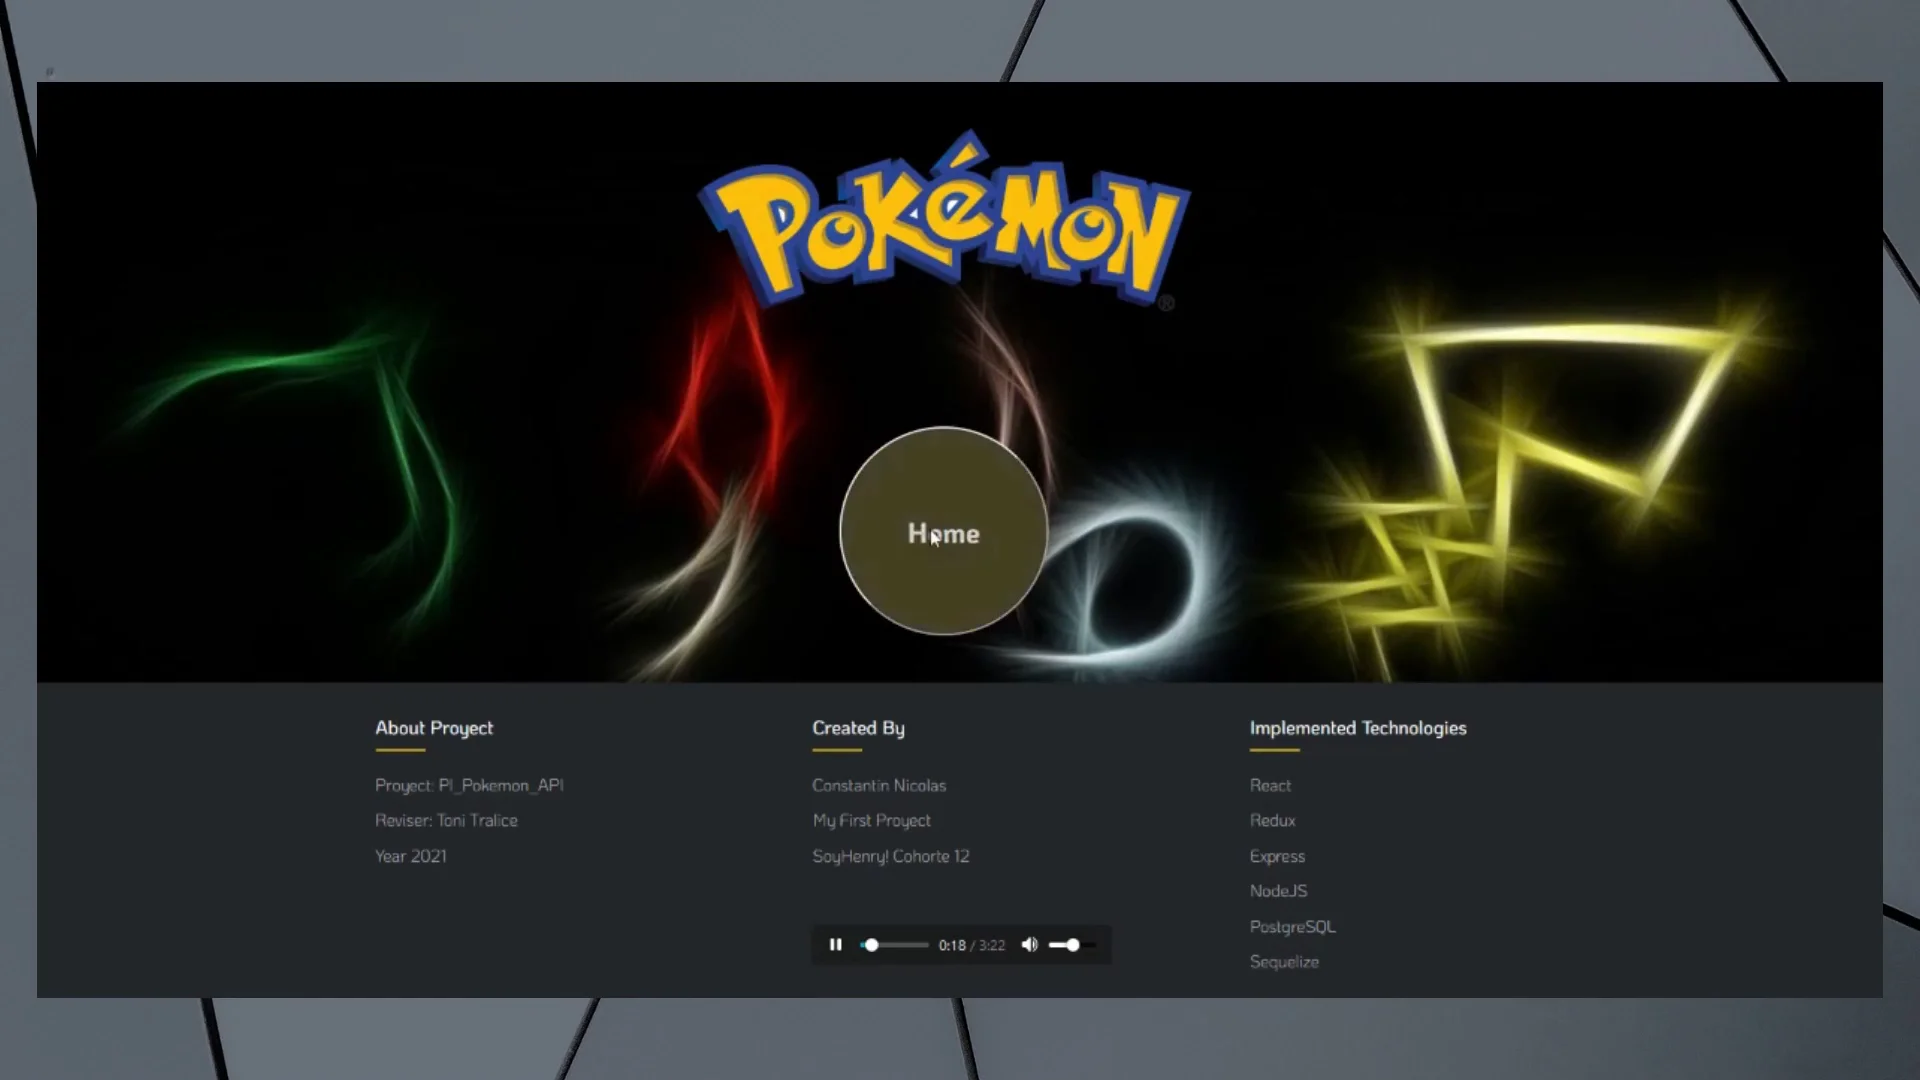This screenshot has width=1920, height=1080.
Task: Open the React technology link
Action: (1270, 785)
